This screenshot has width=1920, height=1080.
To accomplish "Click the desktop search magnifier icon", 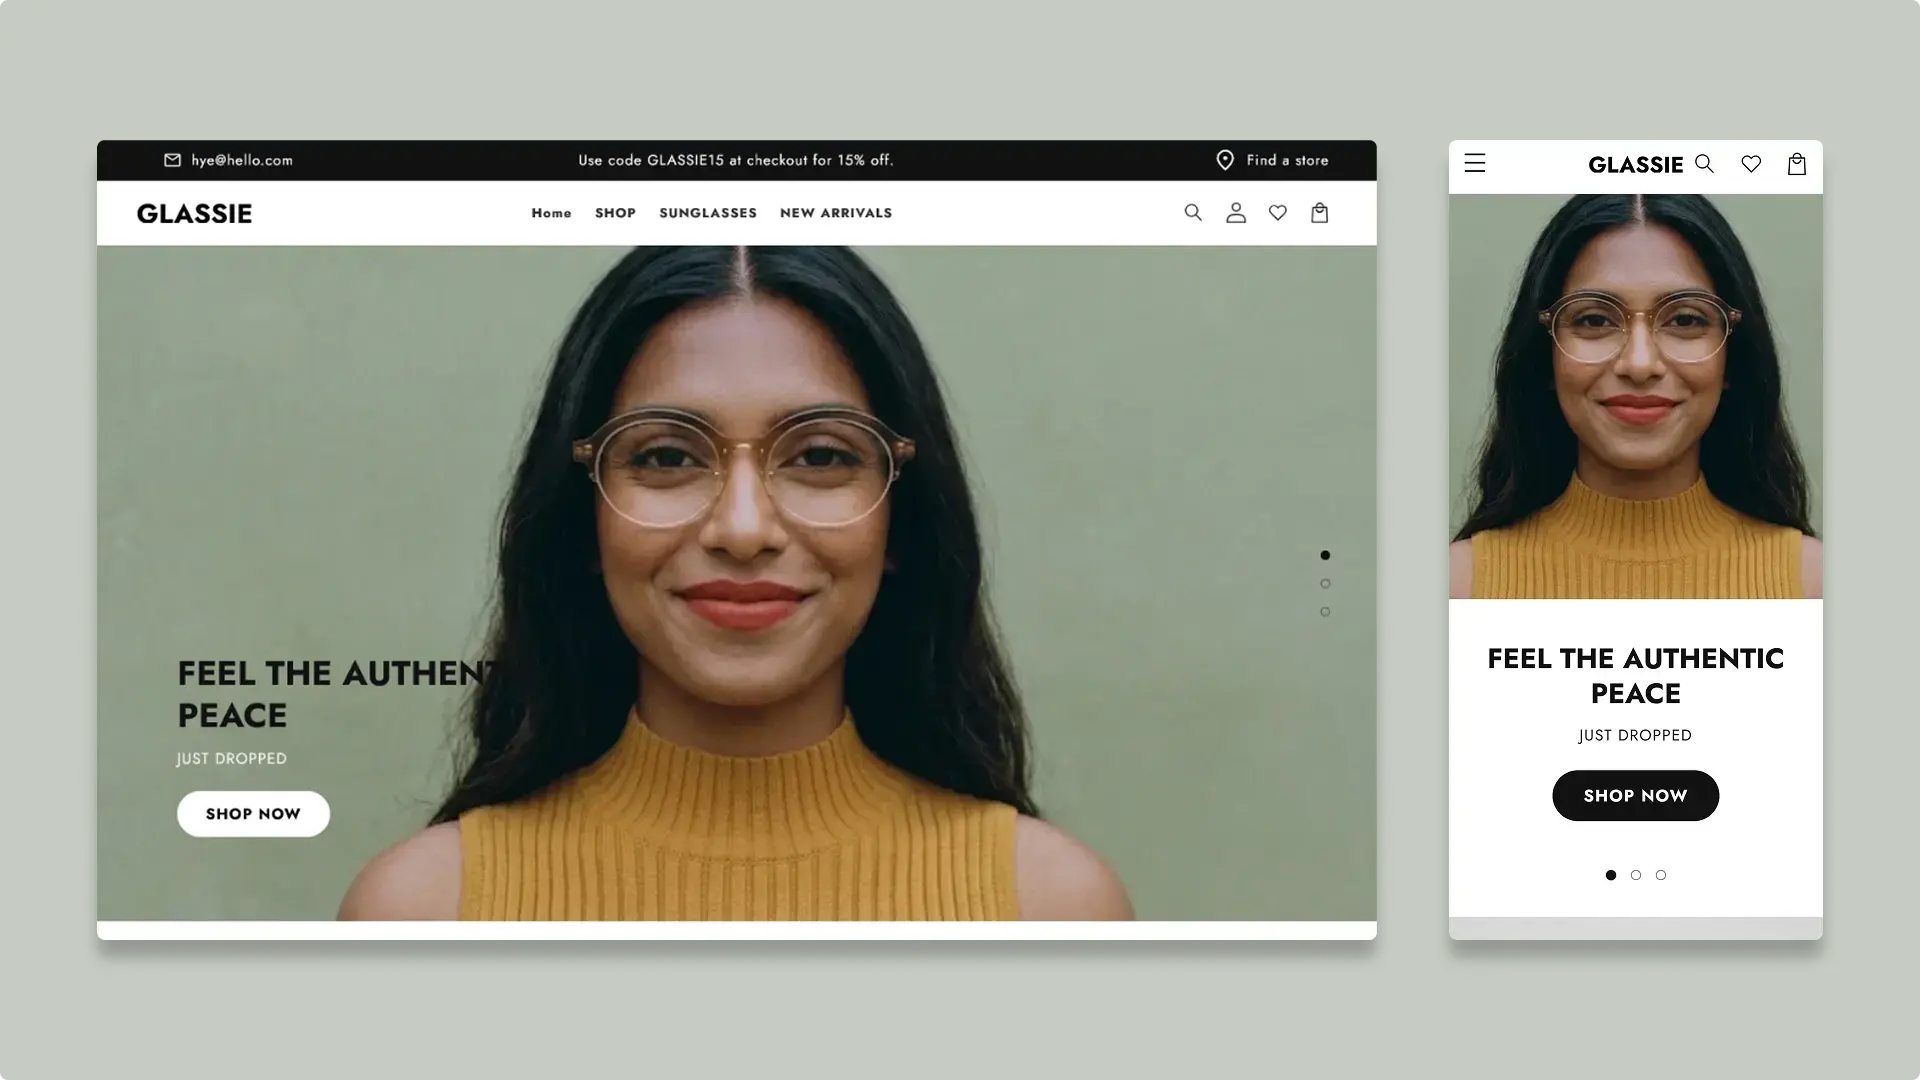I will 1193,212.
